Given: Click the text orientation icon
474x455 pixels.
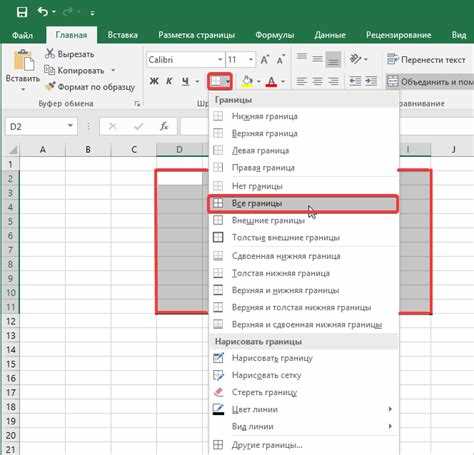Looking at the screenshot, I should (x=356, y=59).
